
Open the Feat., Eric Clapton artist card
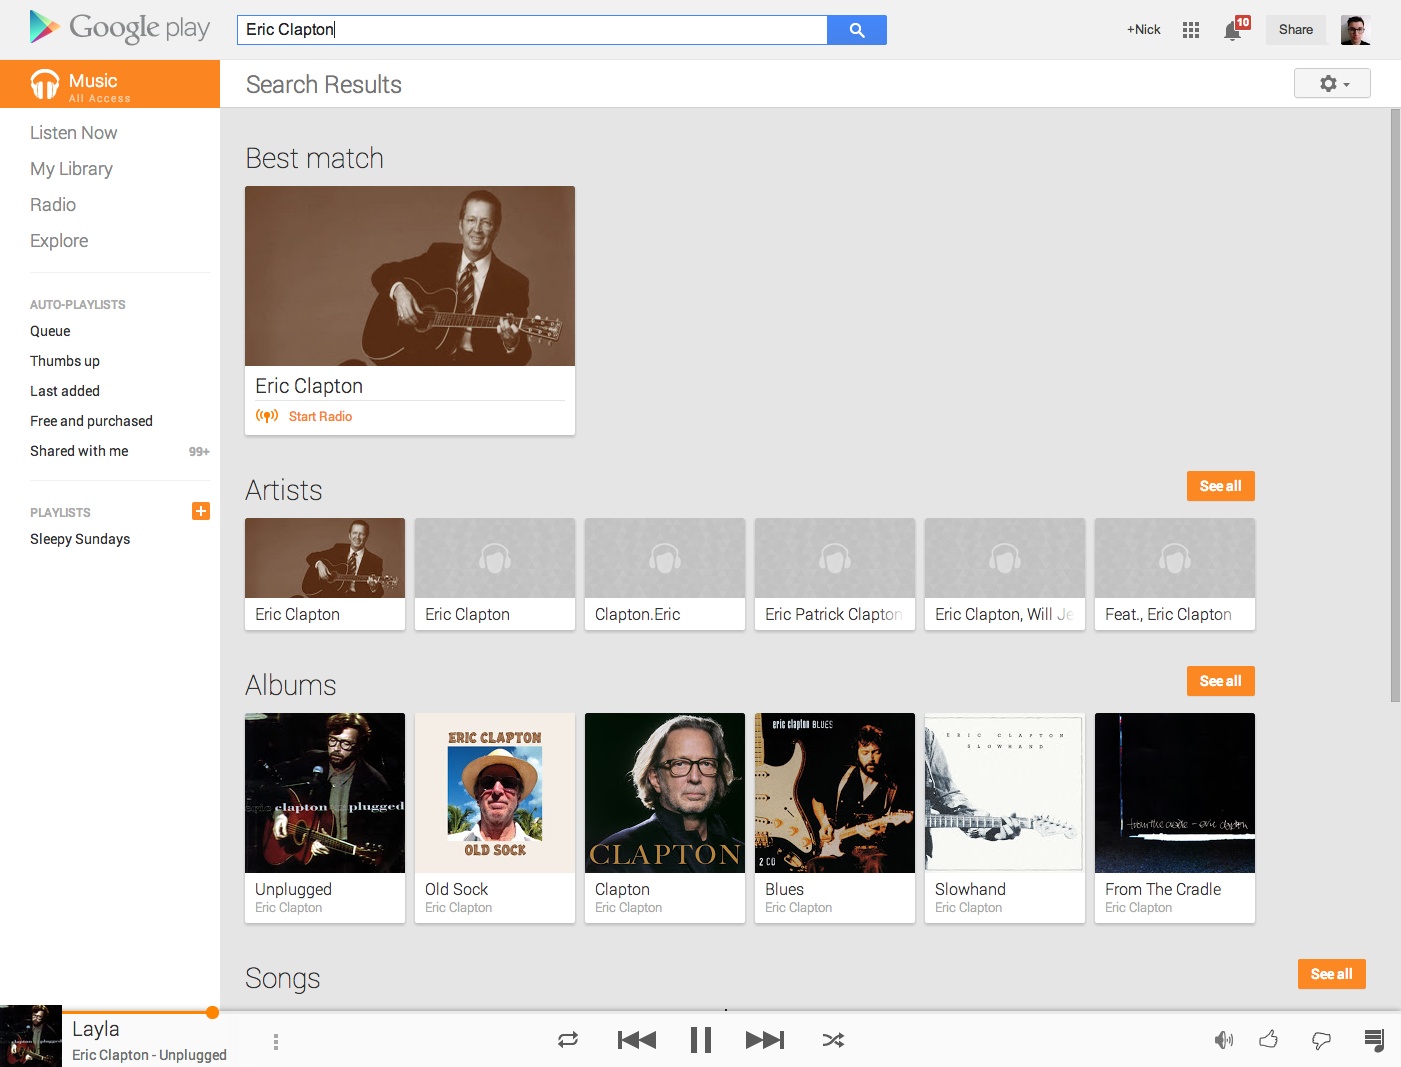tap(1175, 574)
